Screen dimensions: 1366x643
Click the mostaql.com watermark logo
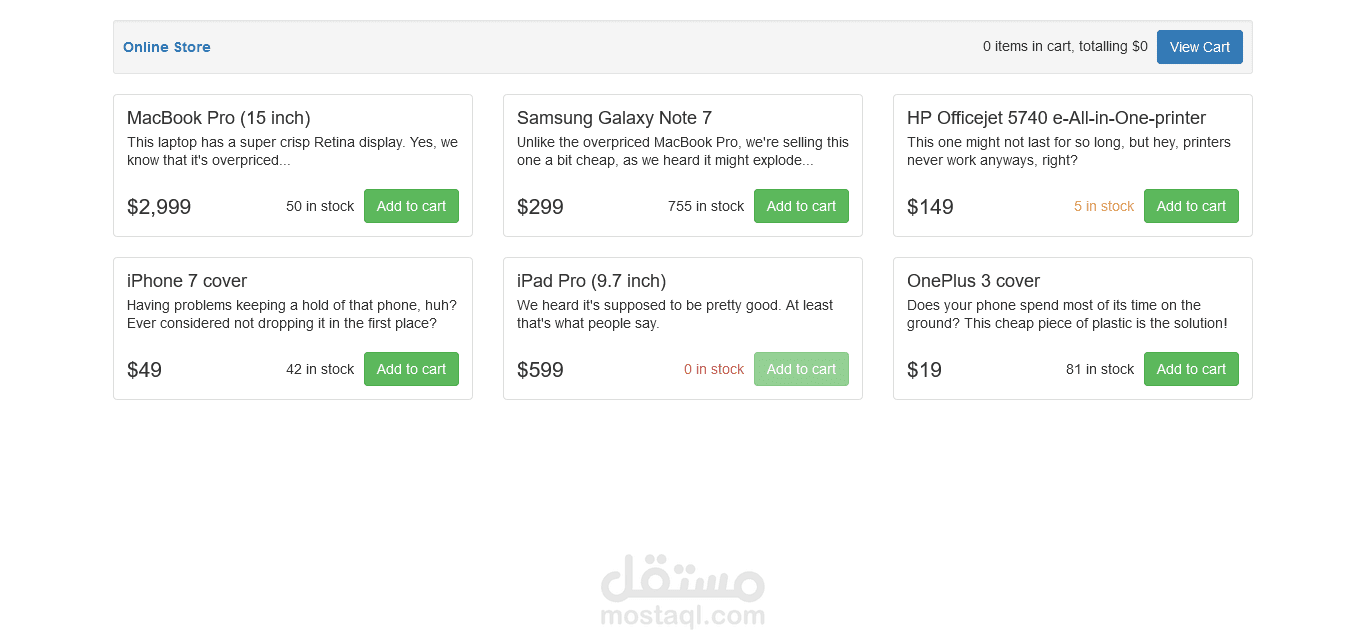(683, 592)
